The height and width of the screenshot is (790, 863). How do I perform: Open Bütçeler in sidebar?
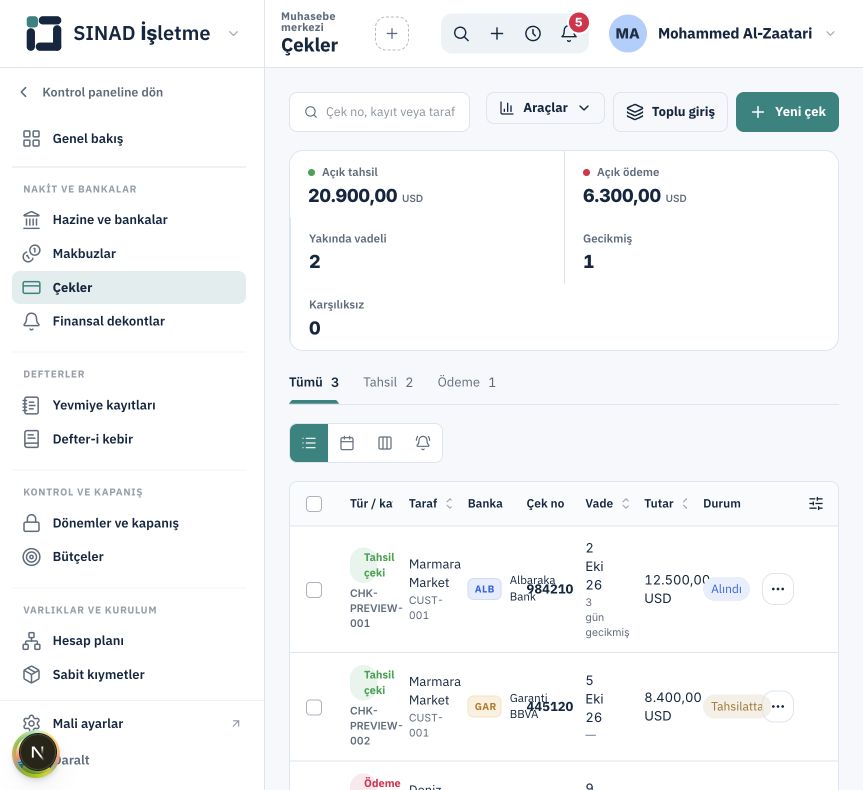point(129,557)
